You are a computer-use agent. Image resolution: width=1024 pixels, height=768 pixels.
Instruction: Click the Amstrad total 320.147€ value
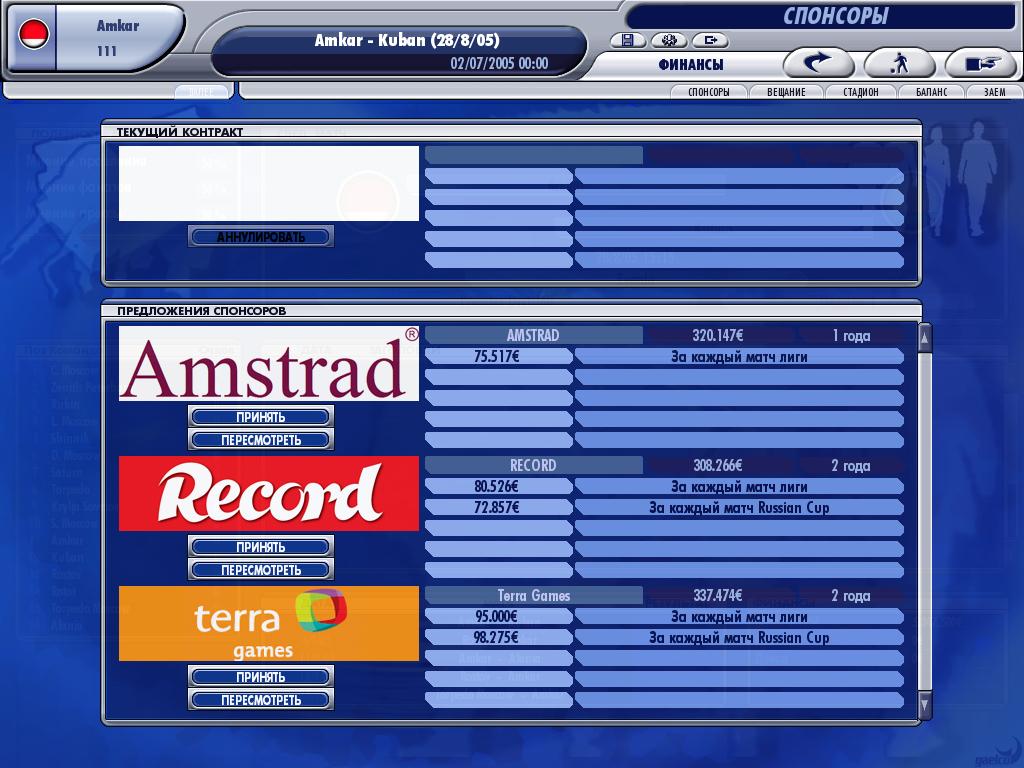click(718, 336)
